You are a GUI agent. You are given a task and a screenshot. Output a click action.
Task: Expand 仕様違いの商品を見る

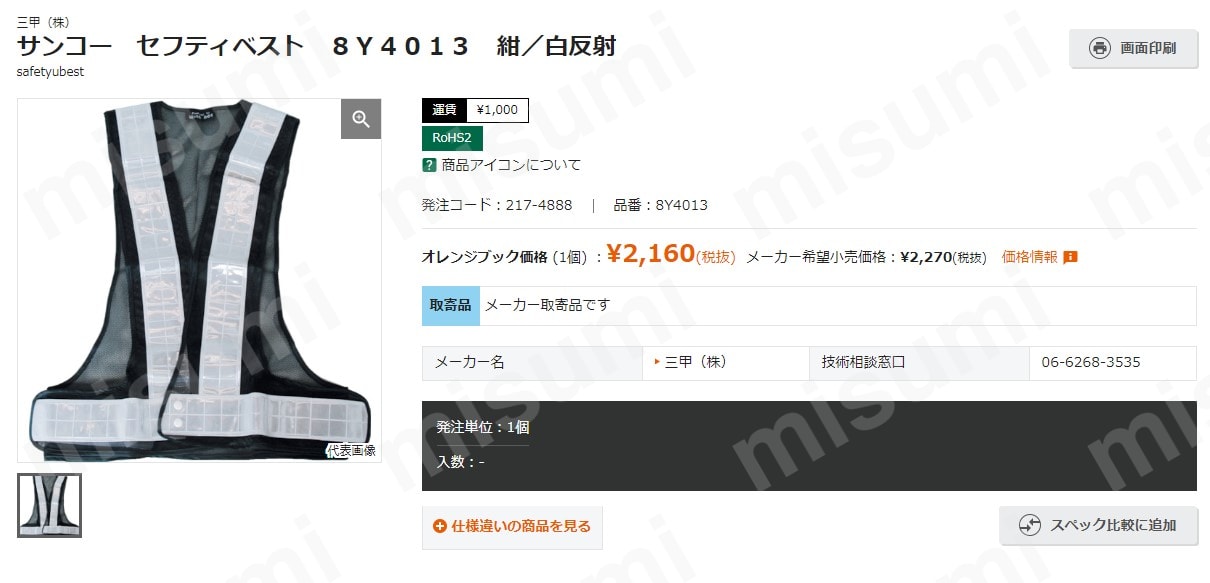pyautogui.click(x=512, y=527)
